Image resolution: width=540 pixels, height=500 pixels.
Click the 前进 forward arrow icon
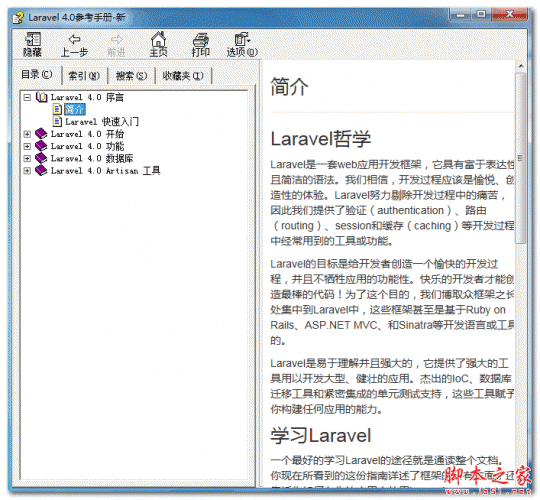[117, 39]
